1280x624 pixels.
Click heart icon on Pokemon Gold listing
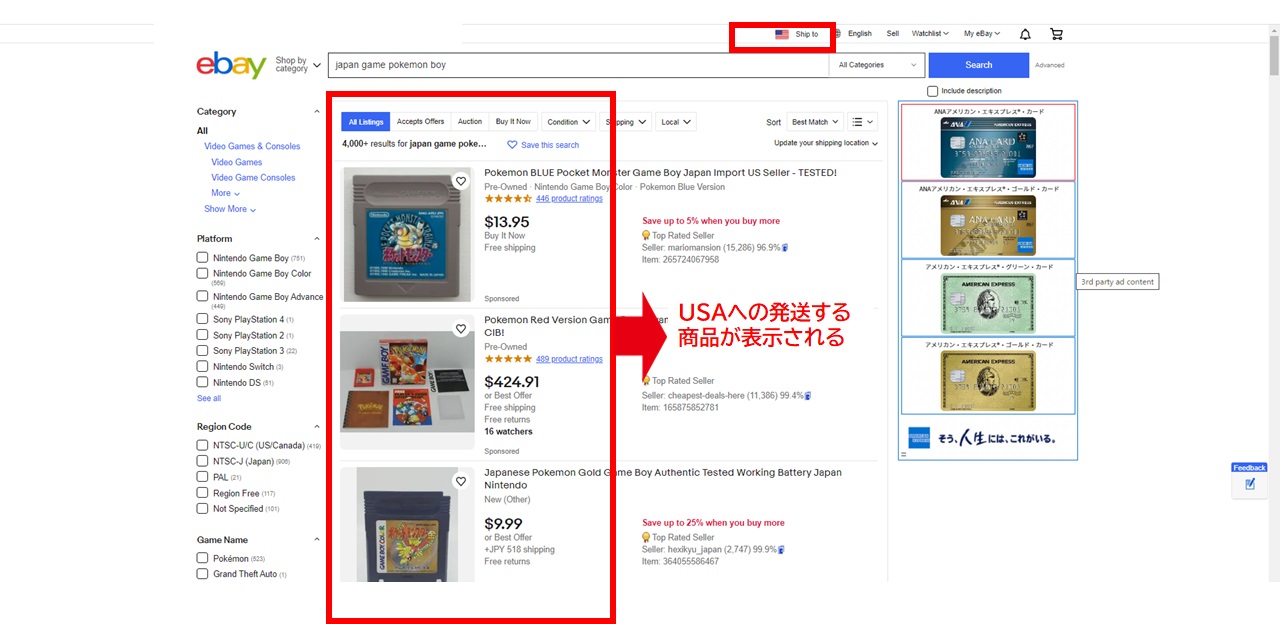[461, 481]
